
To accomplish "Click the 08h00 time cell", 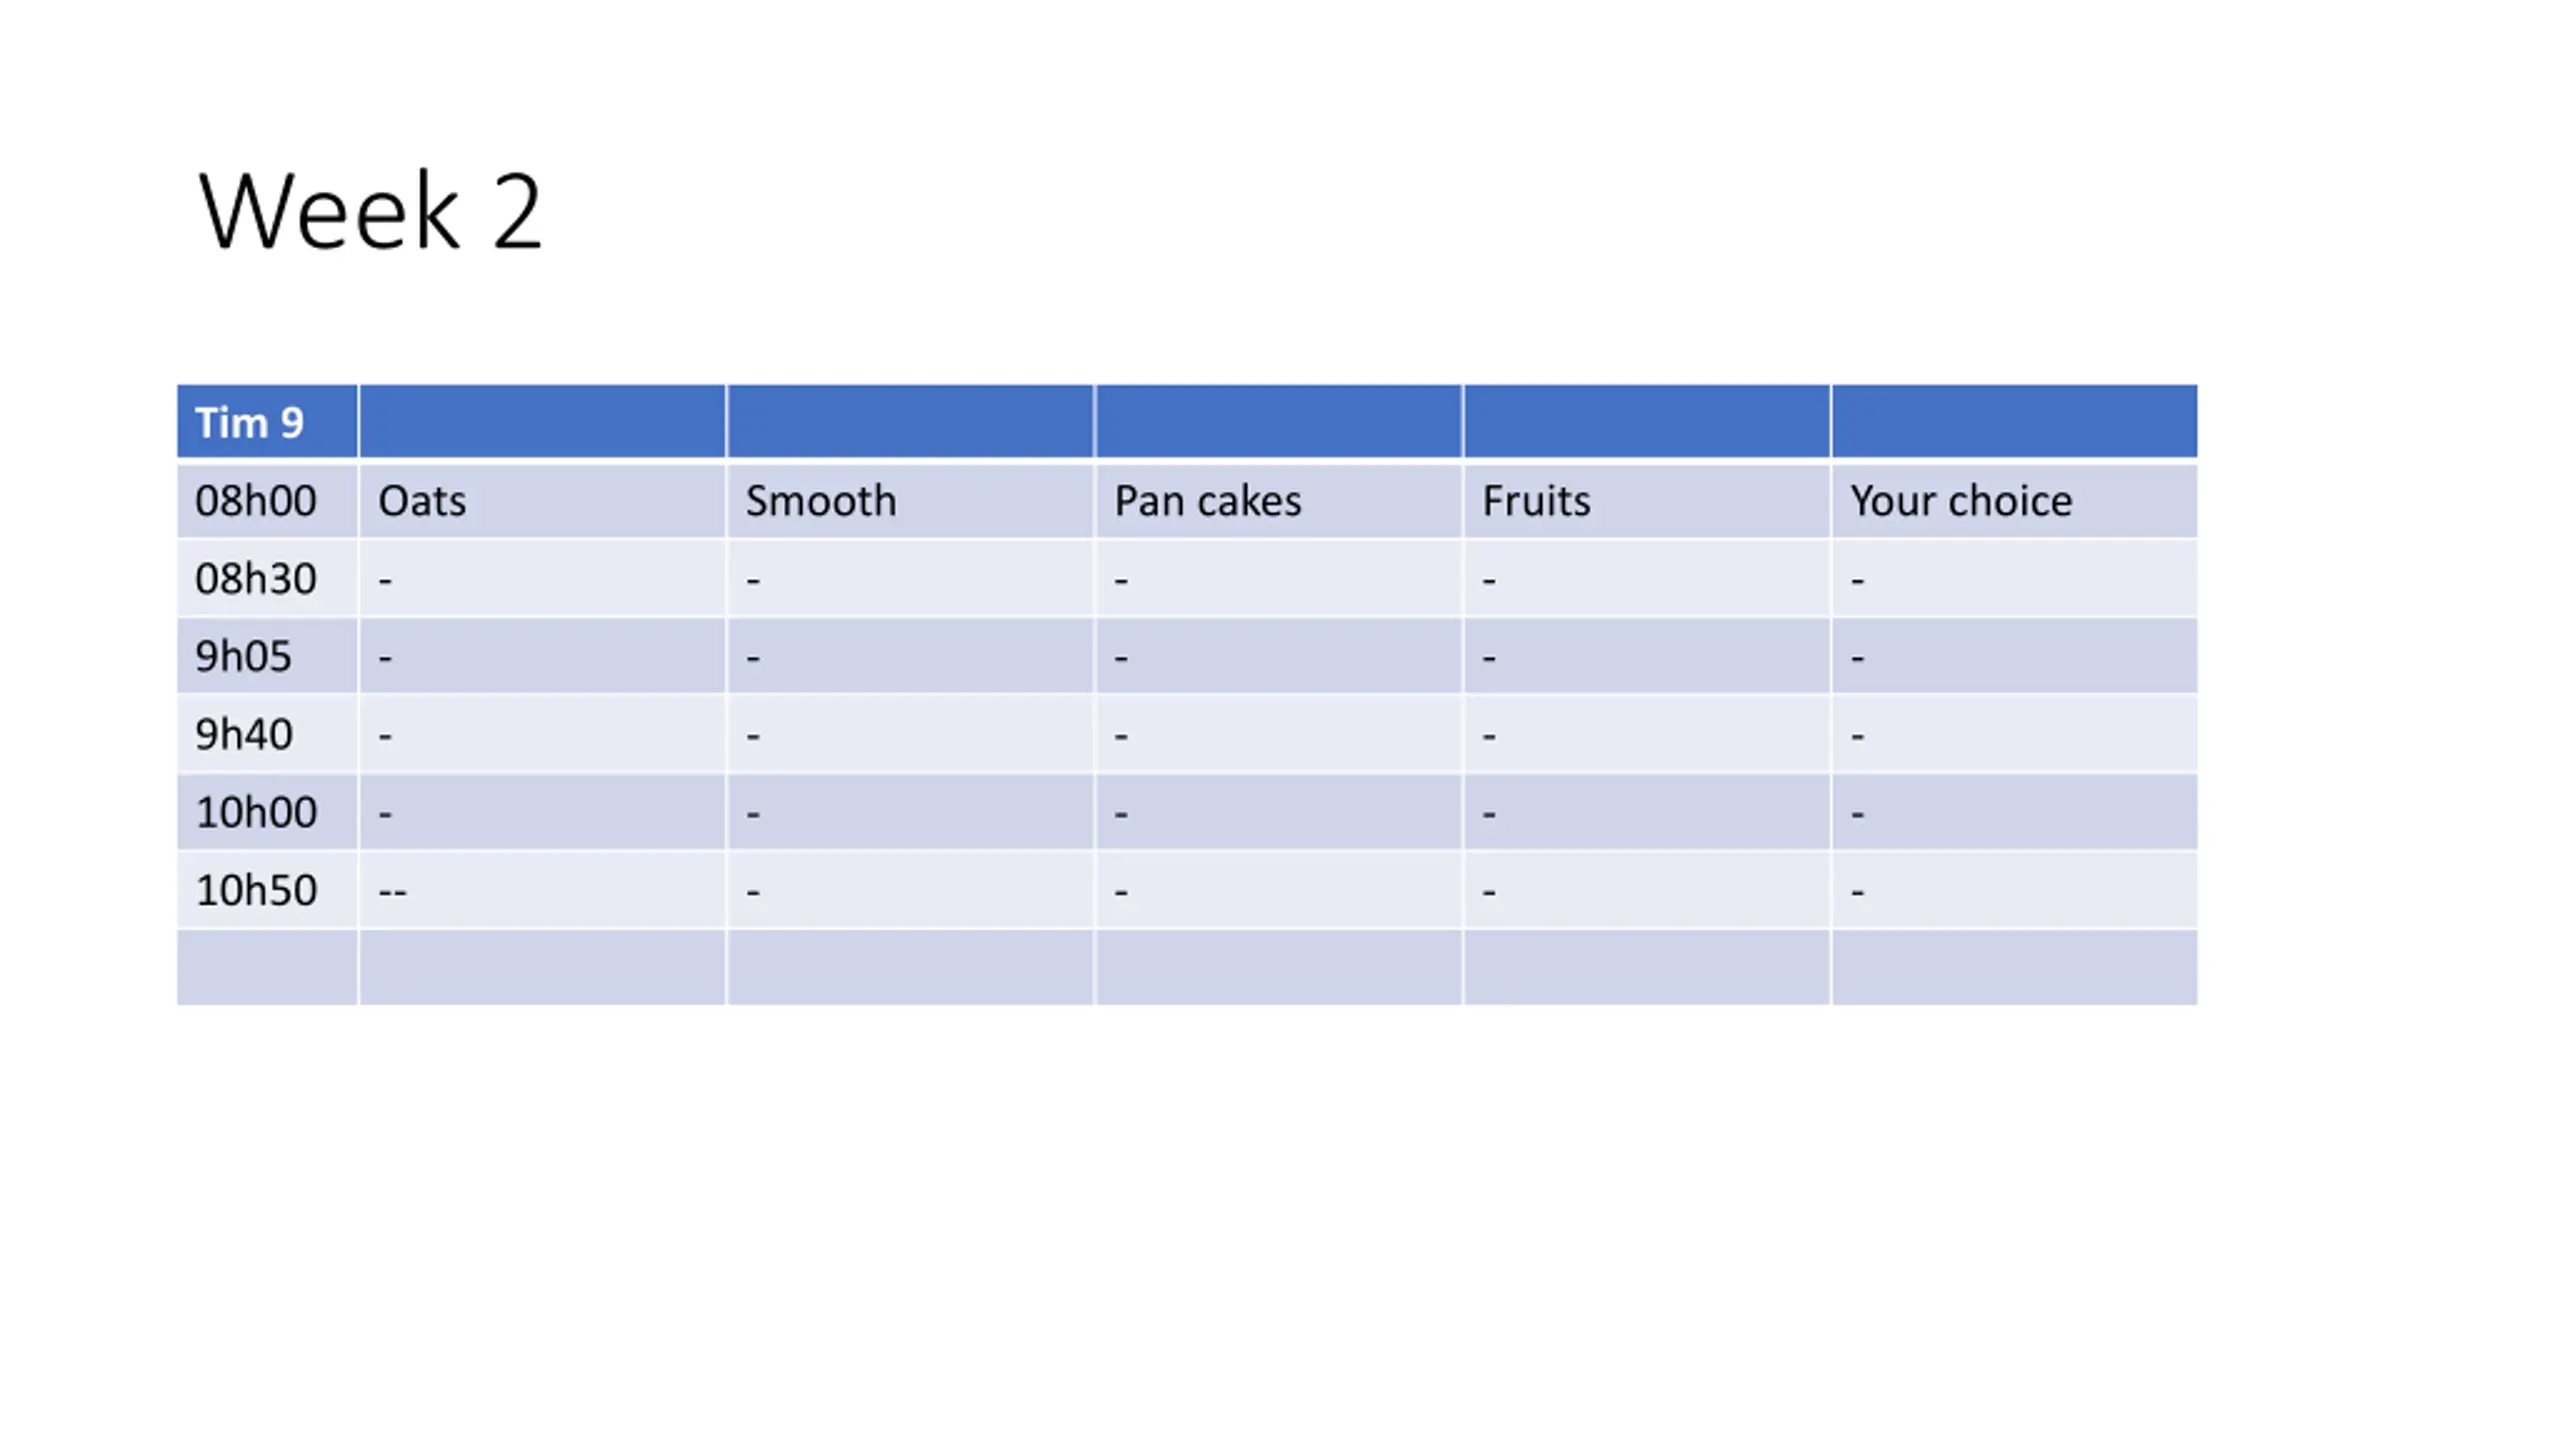I will (267, 500).
